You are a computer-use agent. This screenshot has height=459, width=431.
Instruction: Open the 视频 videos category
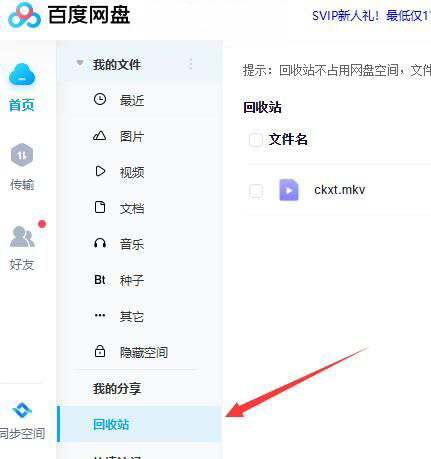pos(132,172)
